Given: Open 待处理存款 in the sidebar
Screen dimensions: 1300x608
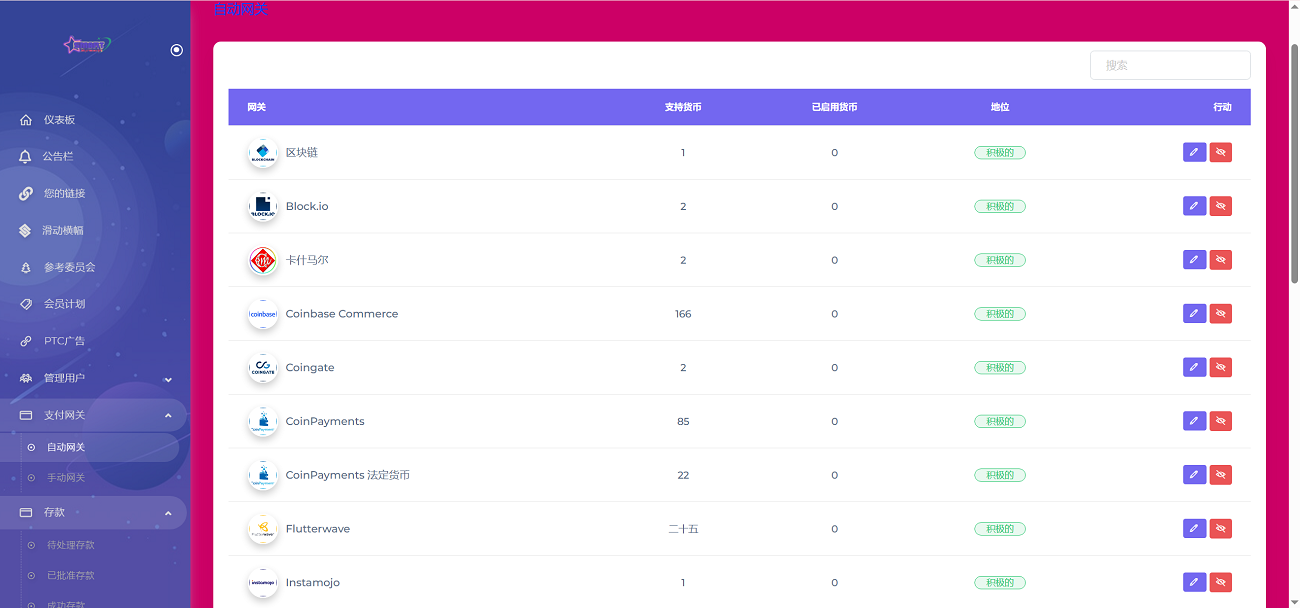Looking at the screenshot, I should pyautogui.click(x=70, y=545).
